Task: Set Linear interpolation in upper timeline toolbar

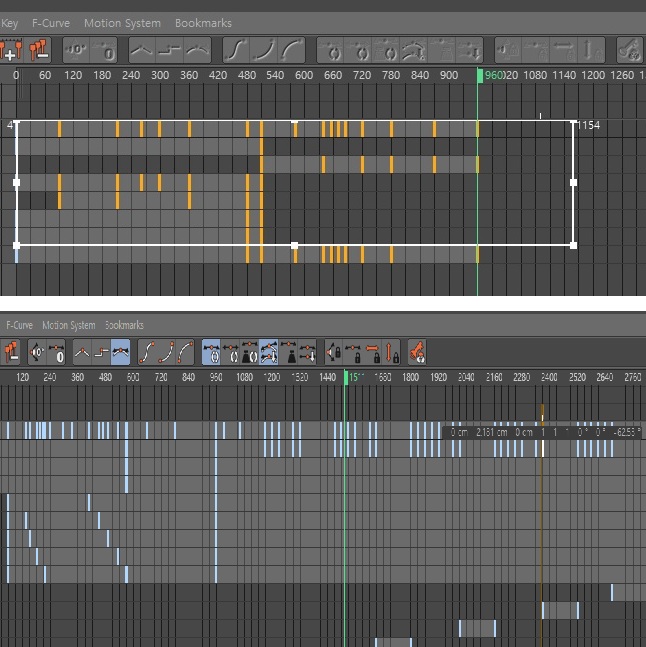Action: coord(142,50)
